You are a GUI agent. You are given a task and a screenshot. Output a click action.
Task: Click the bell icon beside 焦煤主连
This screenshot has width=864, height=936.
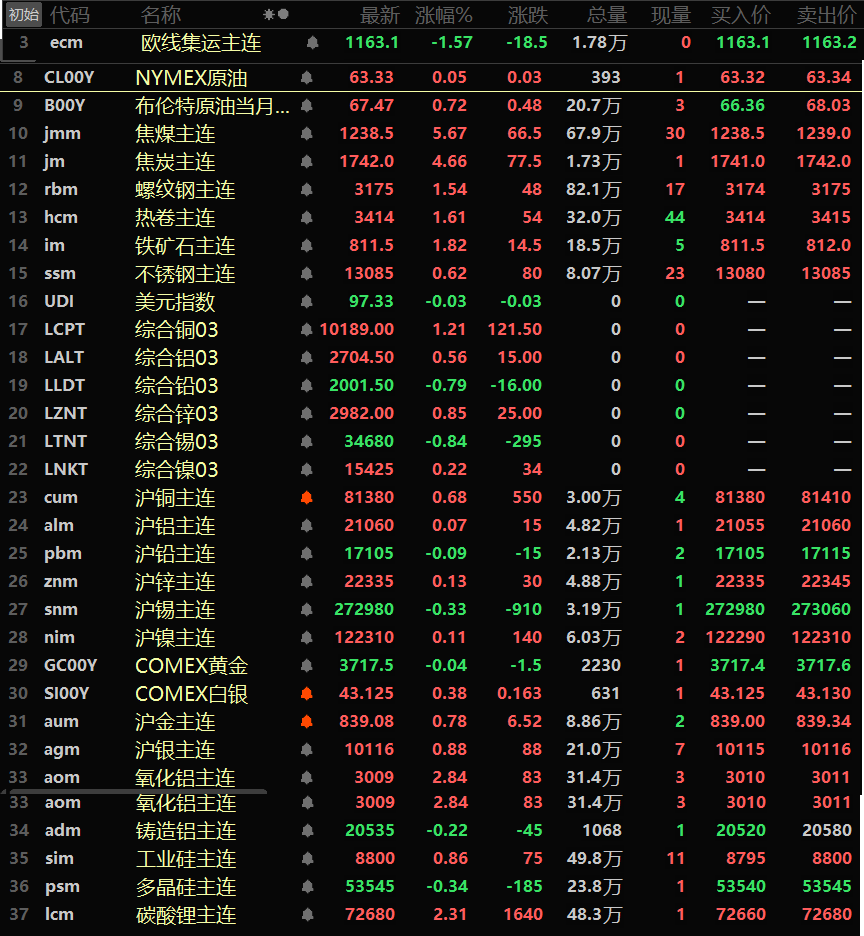pyautogui.click(x=306, y=134)
